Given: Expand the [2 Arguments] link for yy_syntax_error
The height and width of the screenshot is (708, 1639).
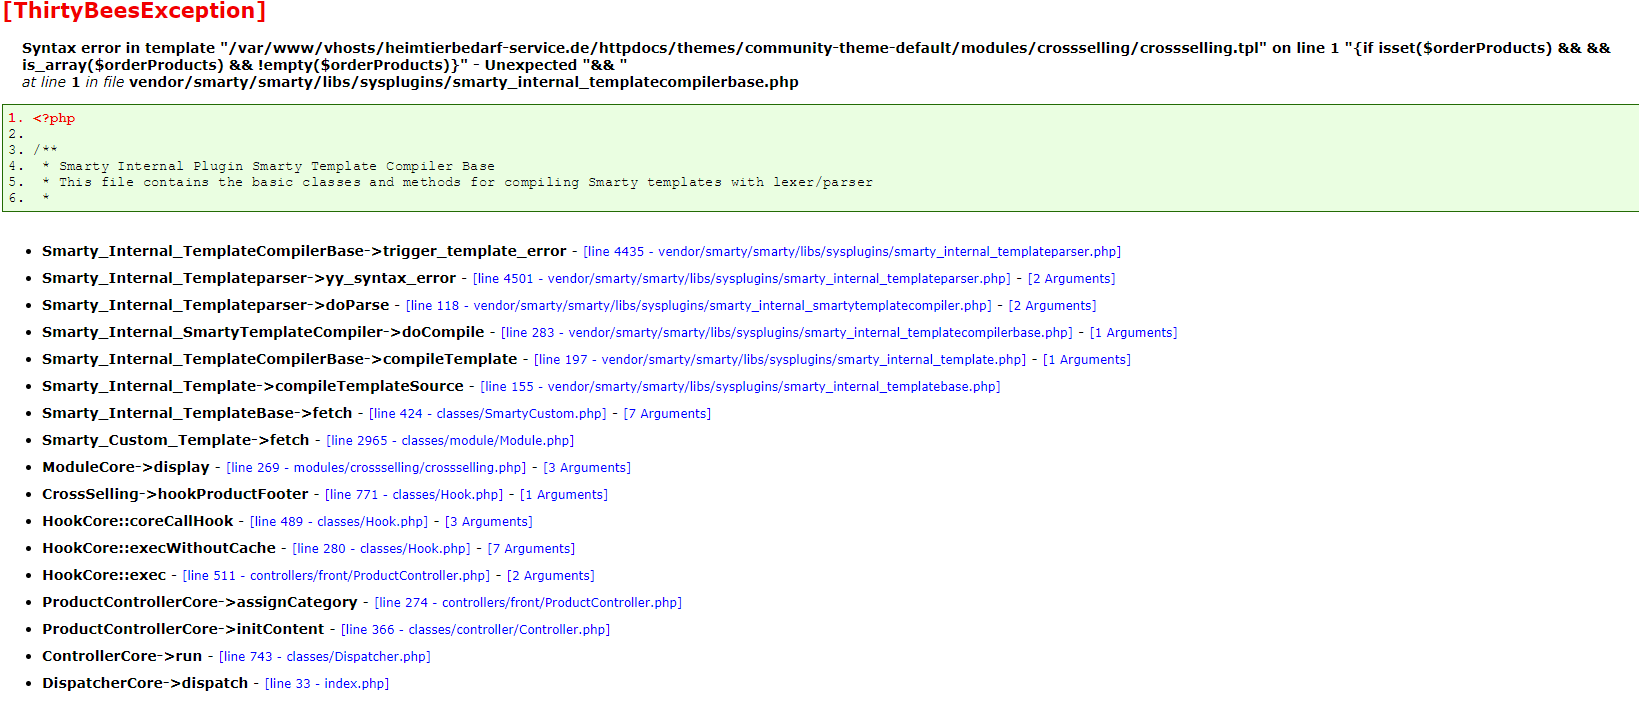Looking at the screenshot, I should [1071, 279].
